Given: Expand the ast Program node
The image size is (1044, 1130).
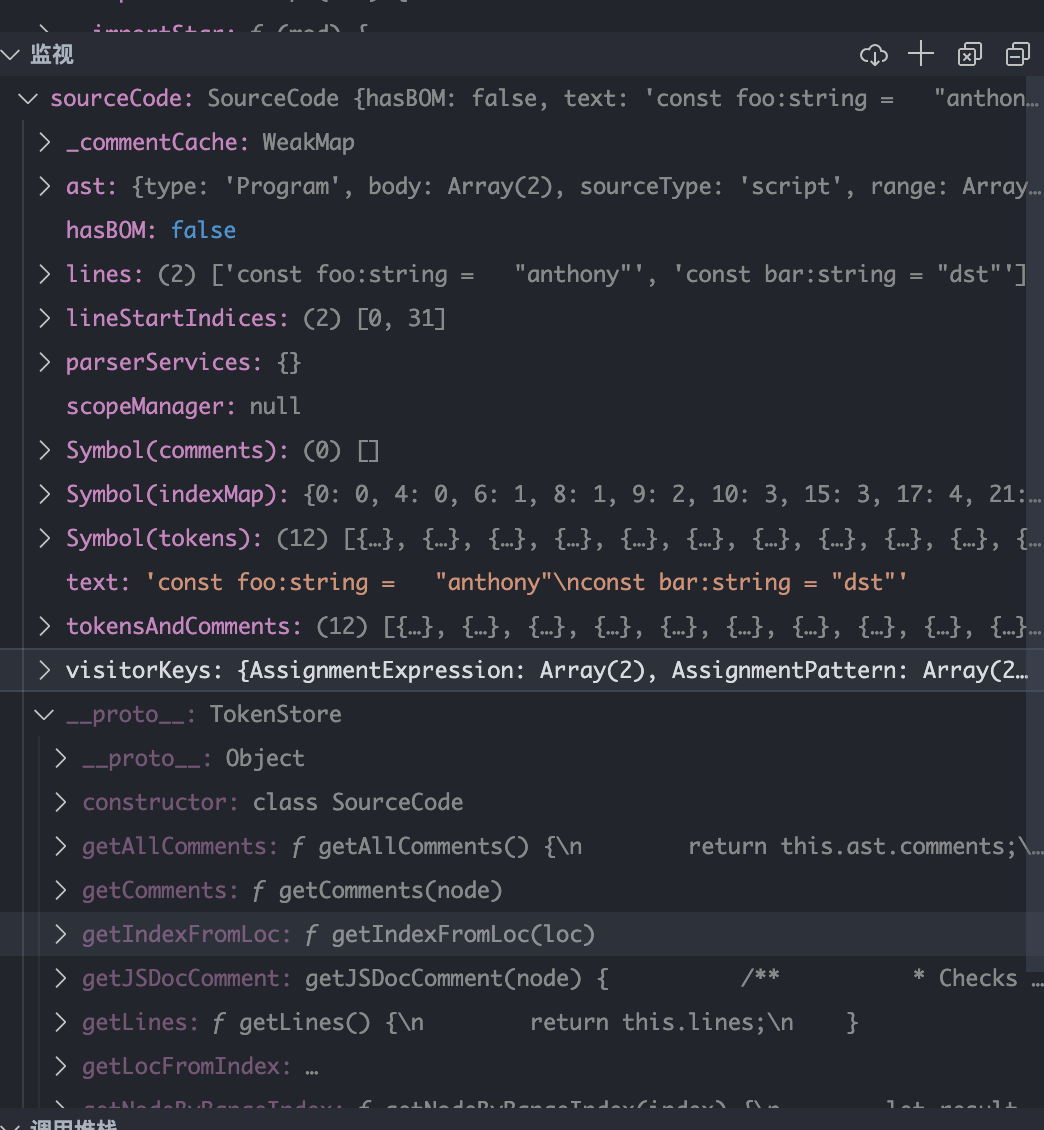Looking at the screenshot, I should pos(45,186).
